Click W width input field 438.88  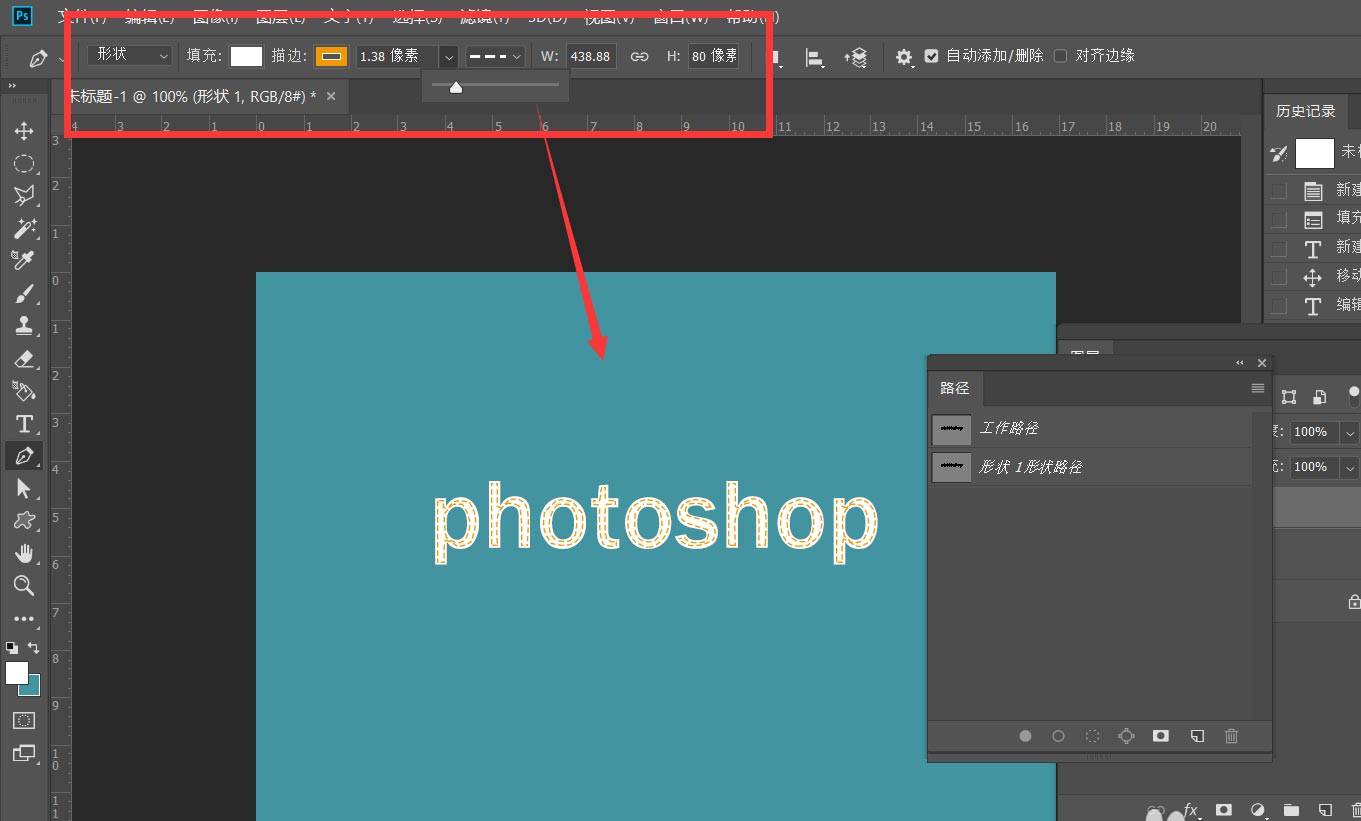591,57
